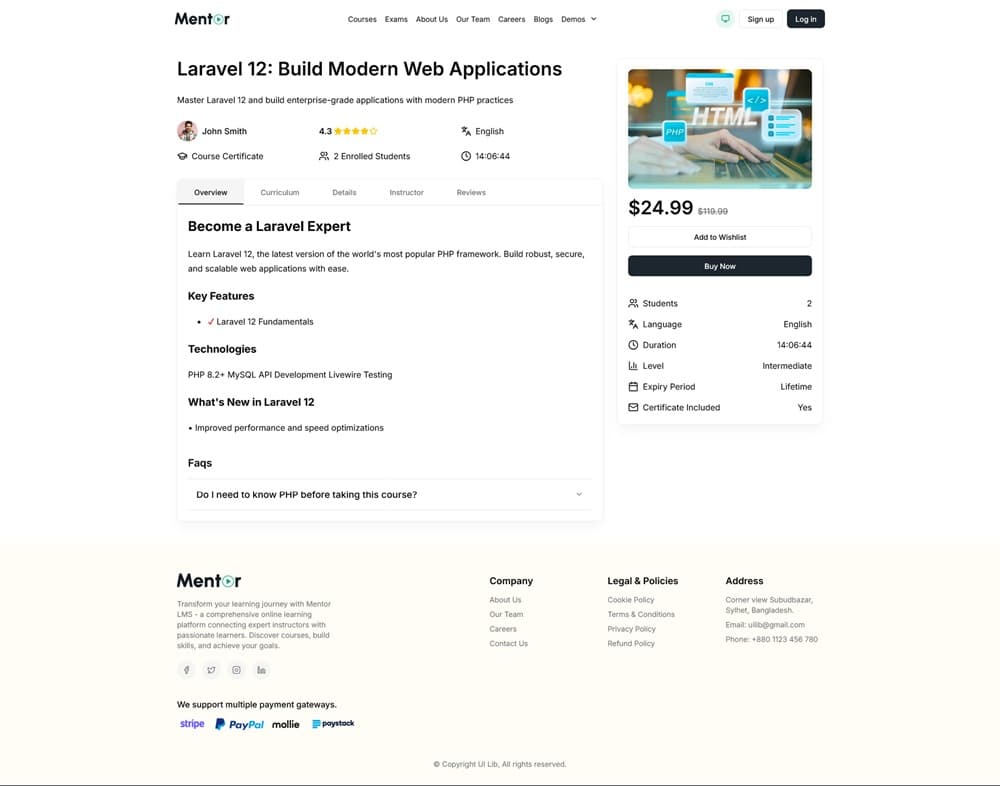Expand the PHP prerequisite FAQ question
This screenshot has width=1000, height=786.
389,495
